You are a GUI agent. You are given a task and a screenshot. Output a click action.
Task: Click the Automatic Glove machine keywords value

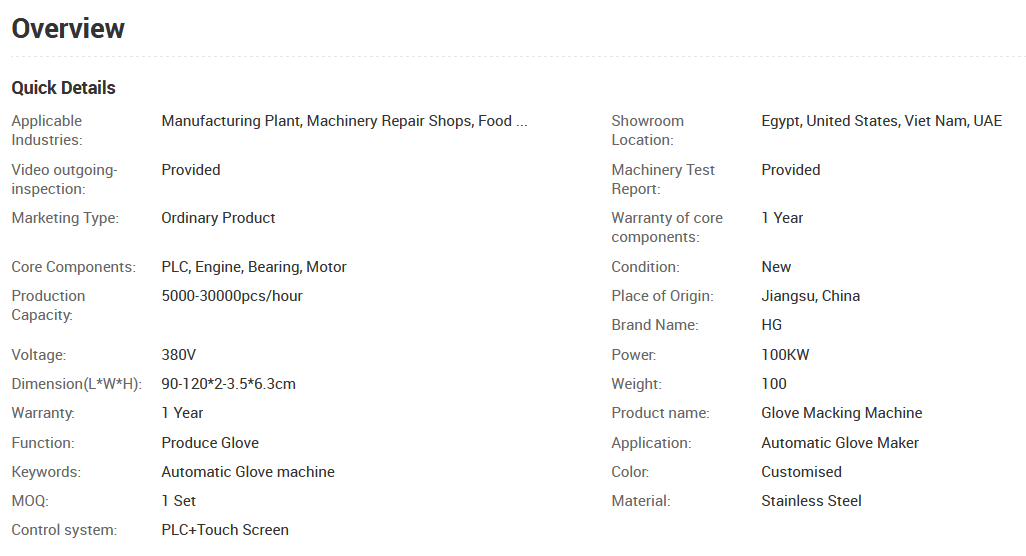click(248, 472)
